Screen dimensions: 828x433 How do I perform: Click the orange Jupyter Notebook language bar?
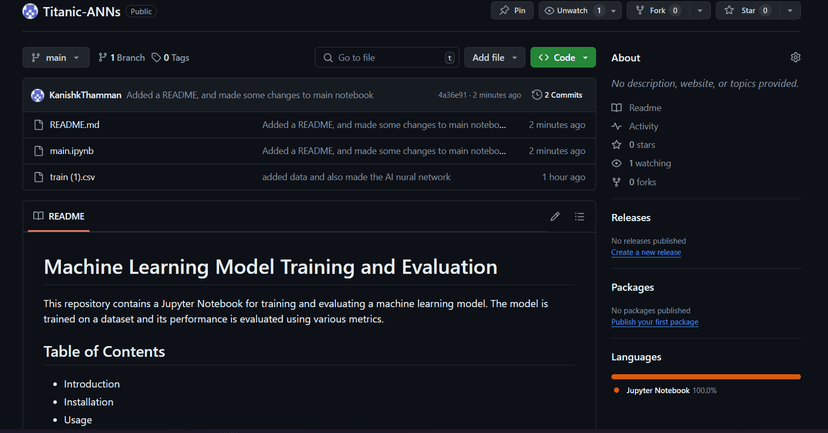point(706,376)
